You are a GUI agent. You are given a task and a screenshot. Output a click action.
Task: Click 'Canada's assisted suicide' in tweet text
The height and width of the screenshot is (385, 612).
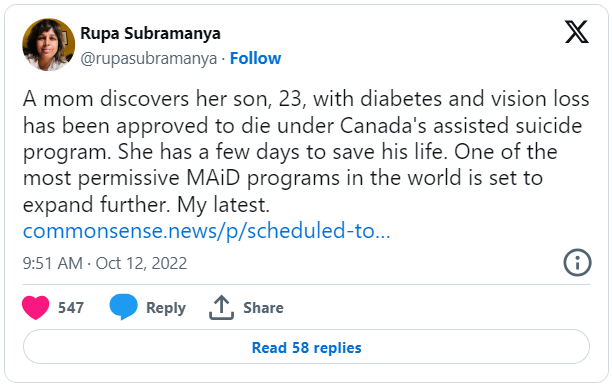tap(461, 125)
